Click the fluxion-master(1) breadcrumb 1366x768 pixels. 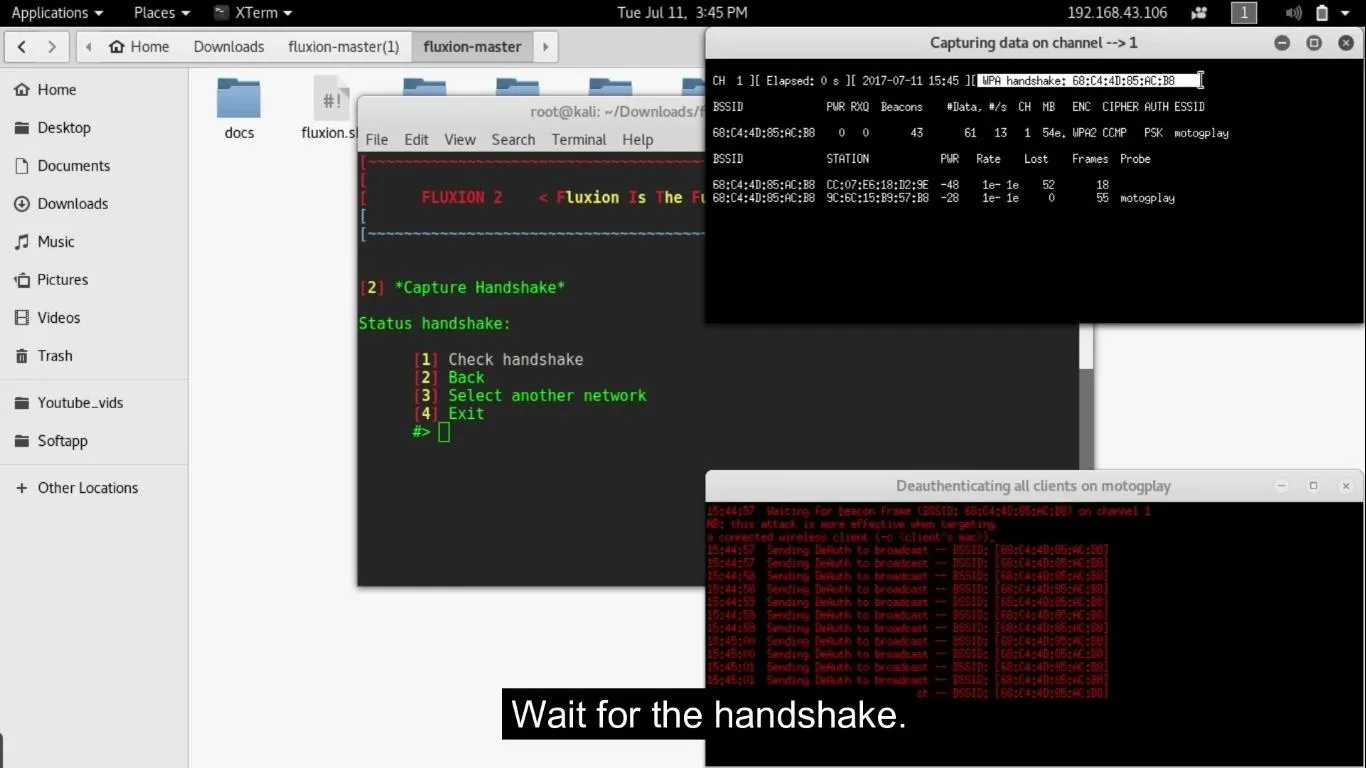coord(343,47)
